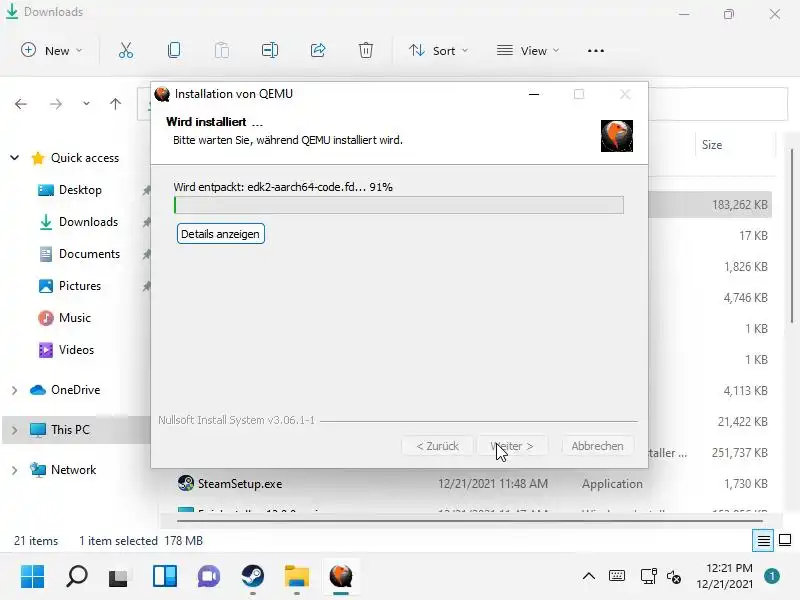800x600 pixels.
Task: Click the Rename icon in Explorer toolbar
Action: click(x=270, y=51)
